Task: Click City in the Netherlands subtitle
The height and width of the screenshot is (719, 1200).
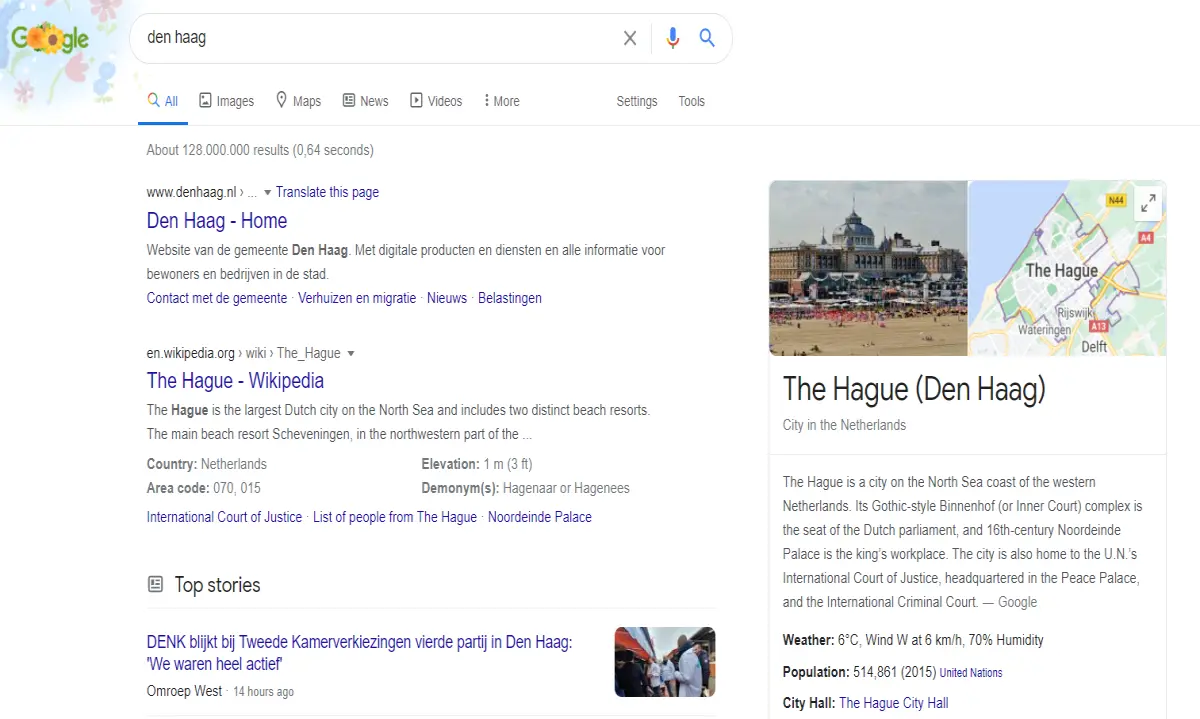Action: coord(844,425)
